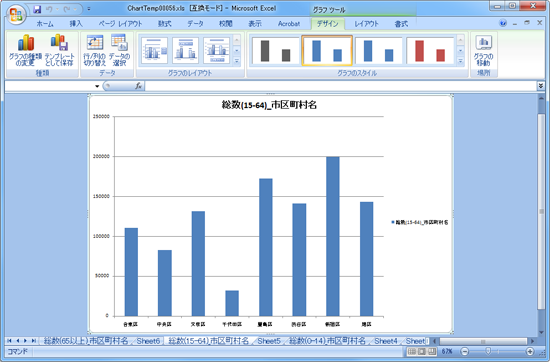Image resolution: width=550 pixels, height=362 pixels.
Task: Click Switch Row/Column icon (行/列の切り替え)
Action: point(94,50)
